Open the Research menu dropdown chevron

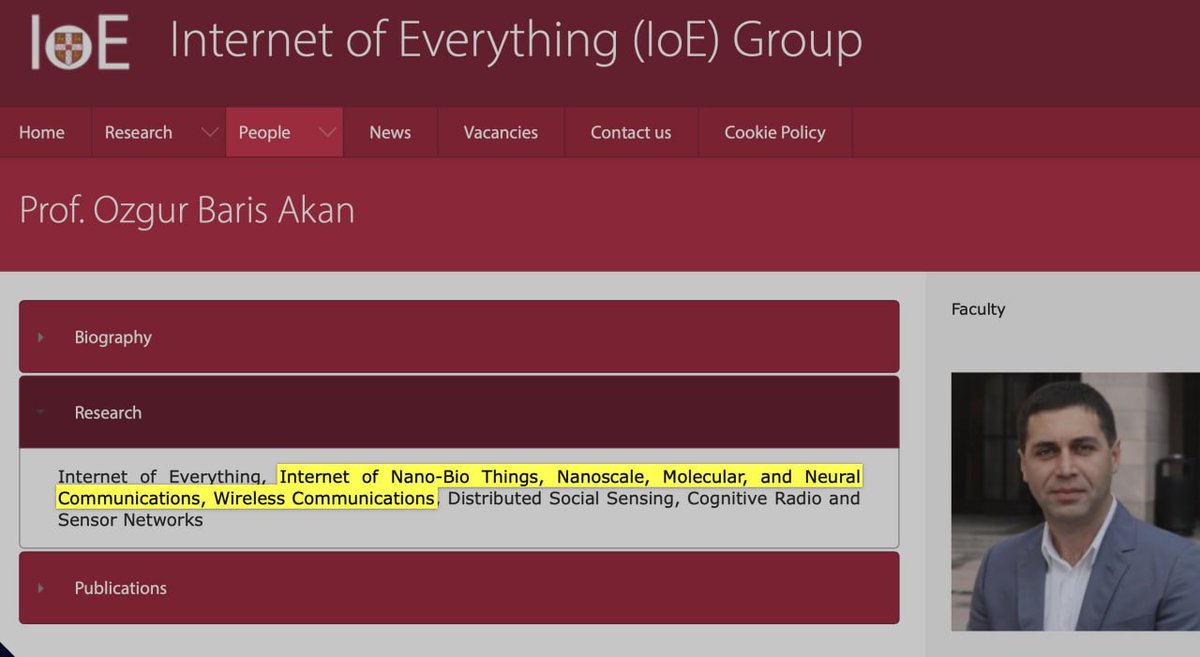point(208,132)
